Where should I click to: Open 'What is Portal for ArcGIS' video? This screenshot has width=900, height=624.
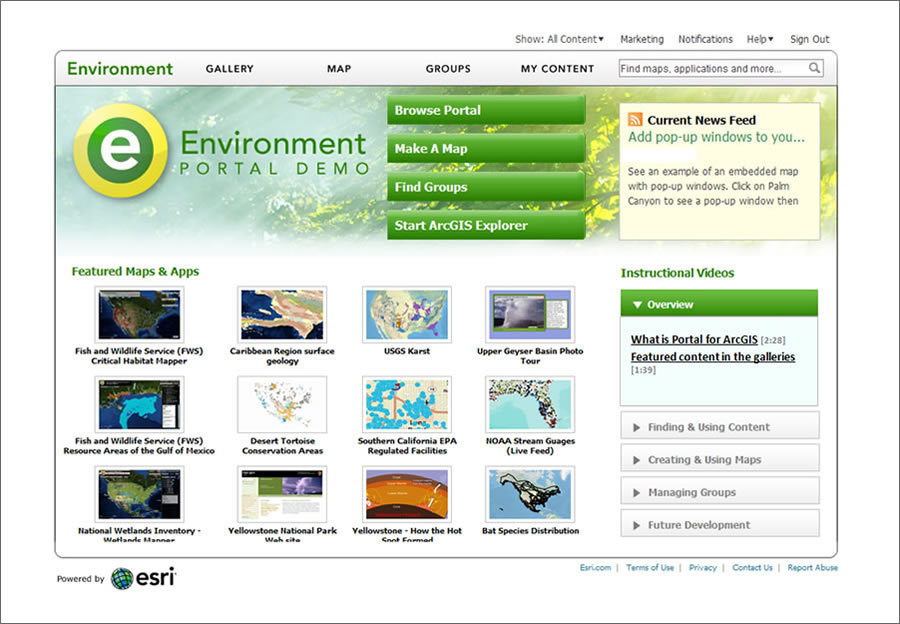coord(694,339)
